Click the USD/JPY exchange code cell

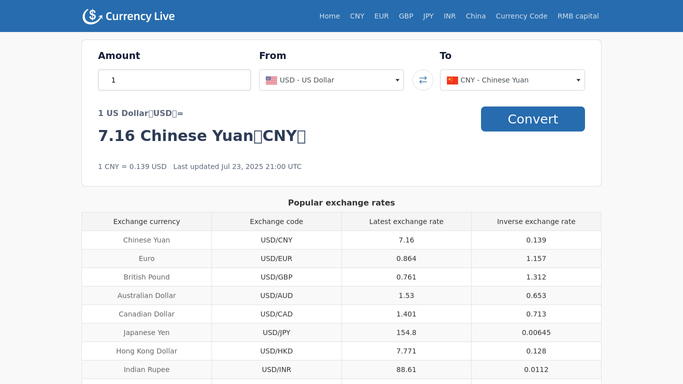276,333
